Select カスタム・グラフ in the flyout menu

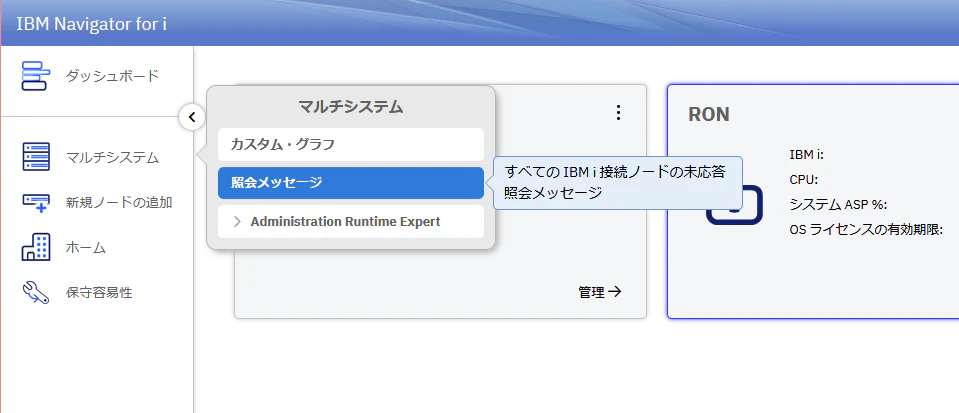point(351,144)
